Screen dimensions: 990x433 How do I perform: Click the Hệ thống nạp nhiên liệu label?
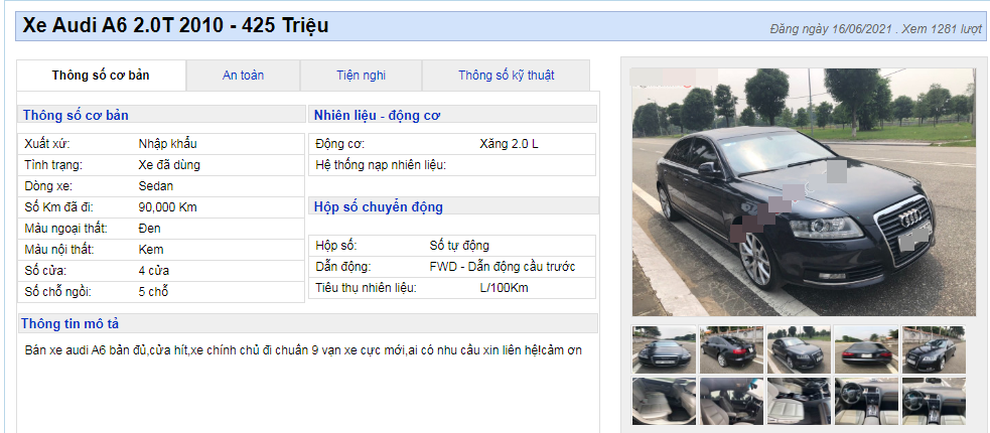381,165
